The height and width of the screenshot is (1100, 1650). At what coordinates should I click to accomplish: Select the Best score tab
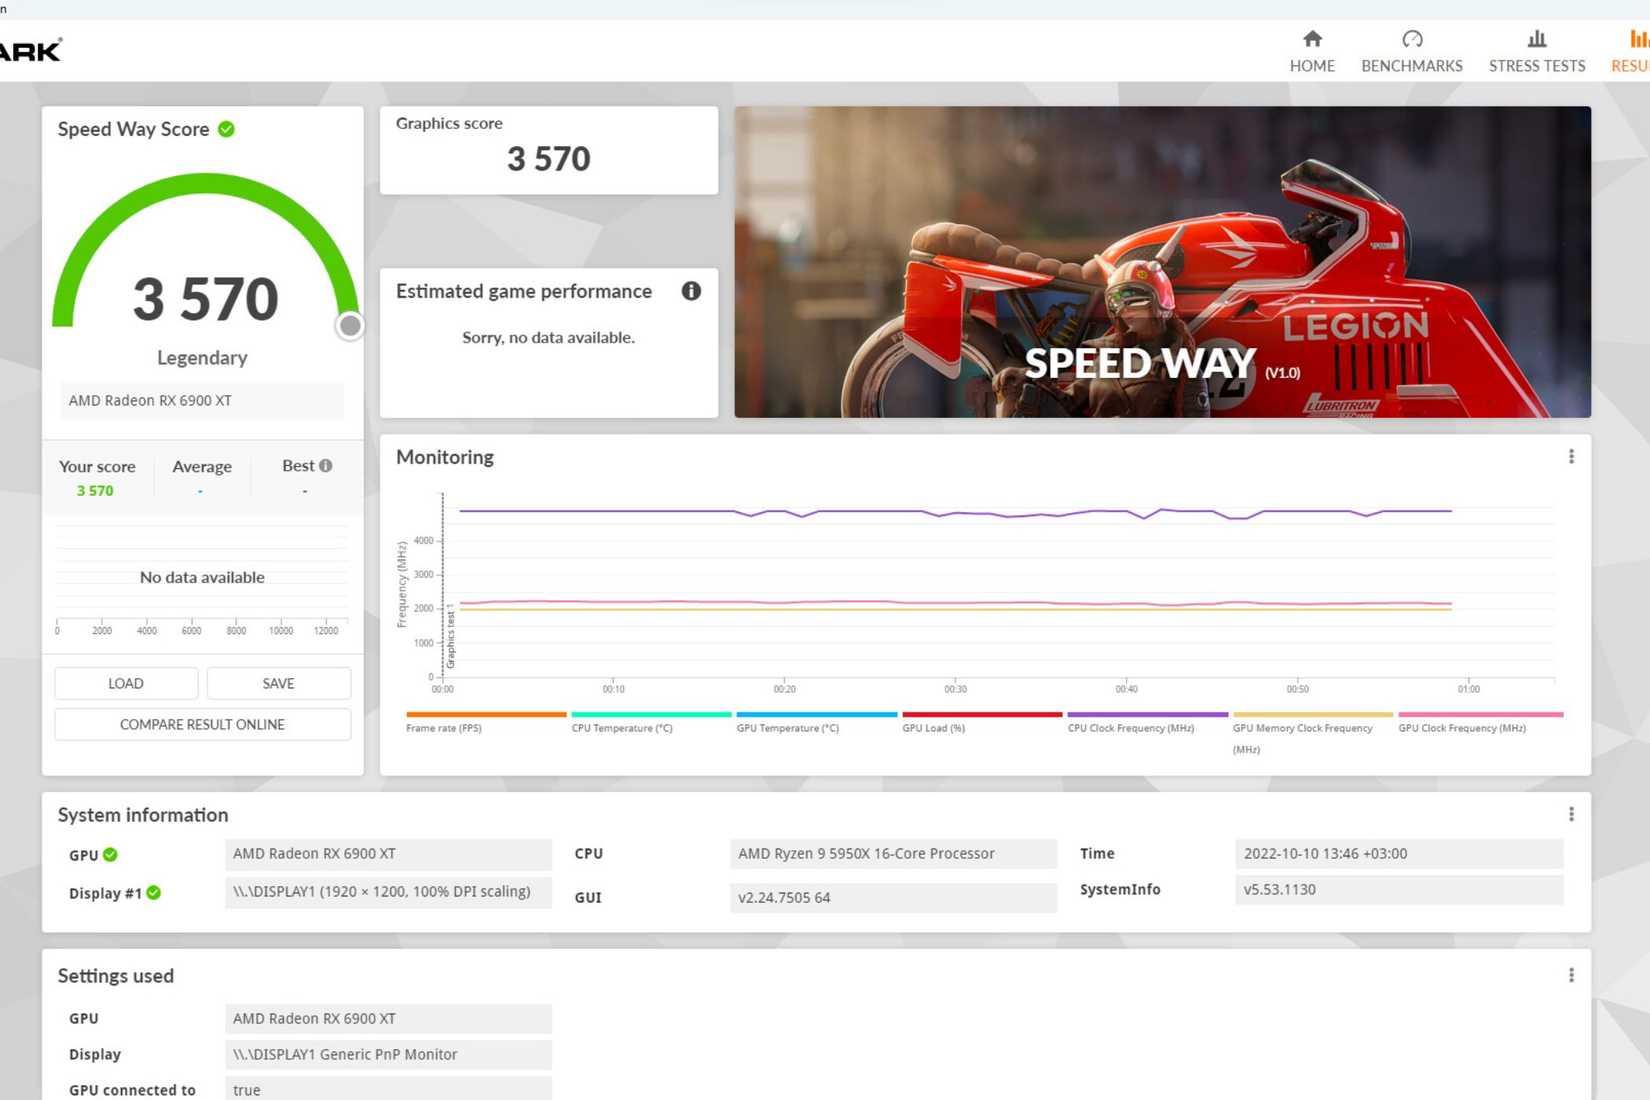pyautogui.click(x=298, y=466)
